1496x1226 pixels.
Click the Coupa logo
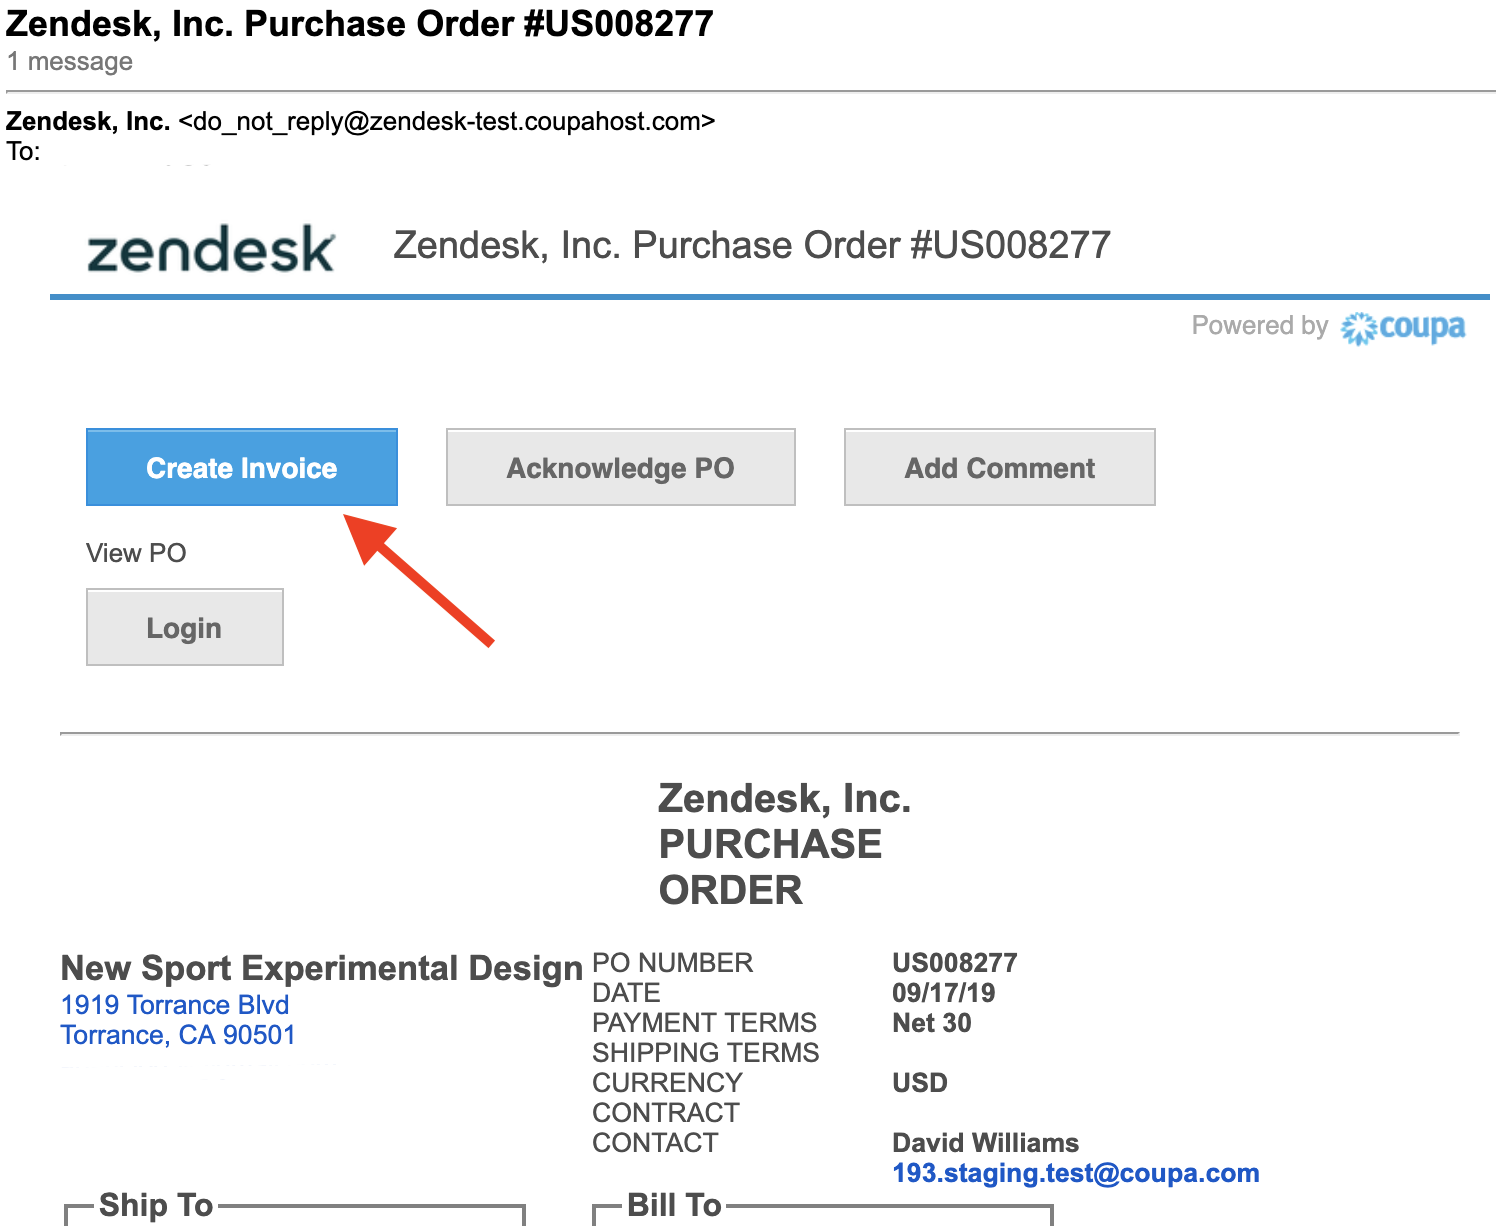[1403, 327]
